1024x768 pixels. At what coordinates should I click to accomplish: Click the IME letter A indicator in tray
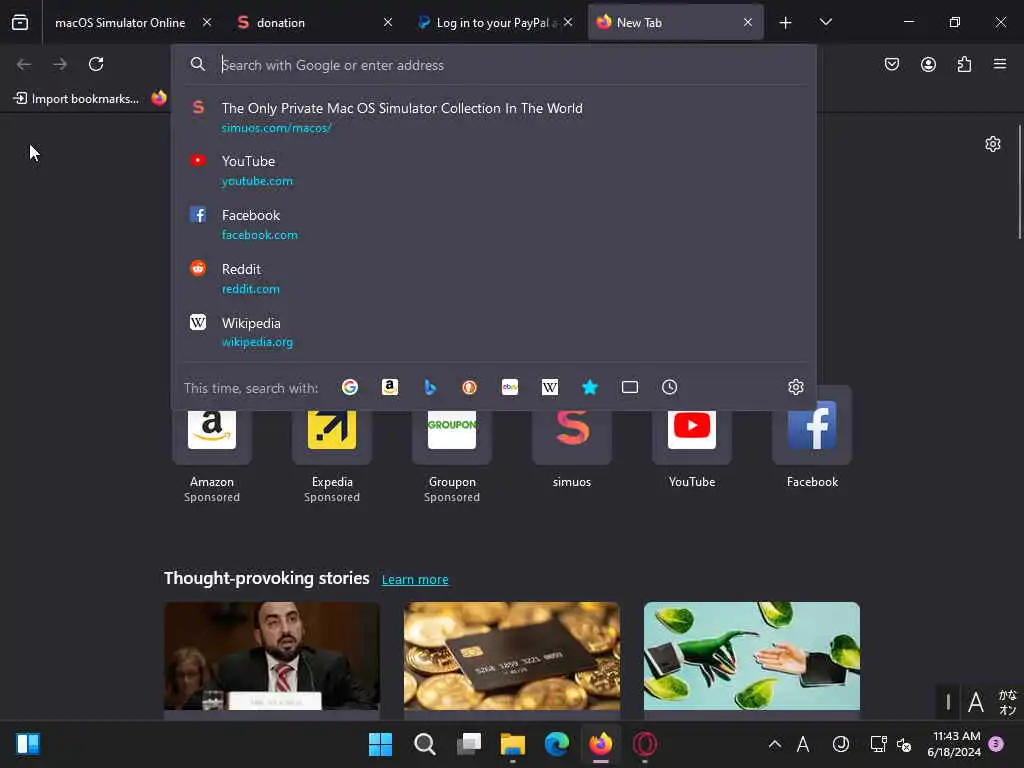(803, 744)
